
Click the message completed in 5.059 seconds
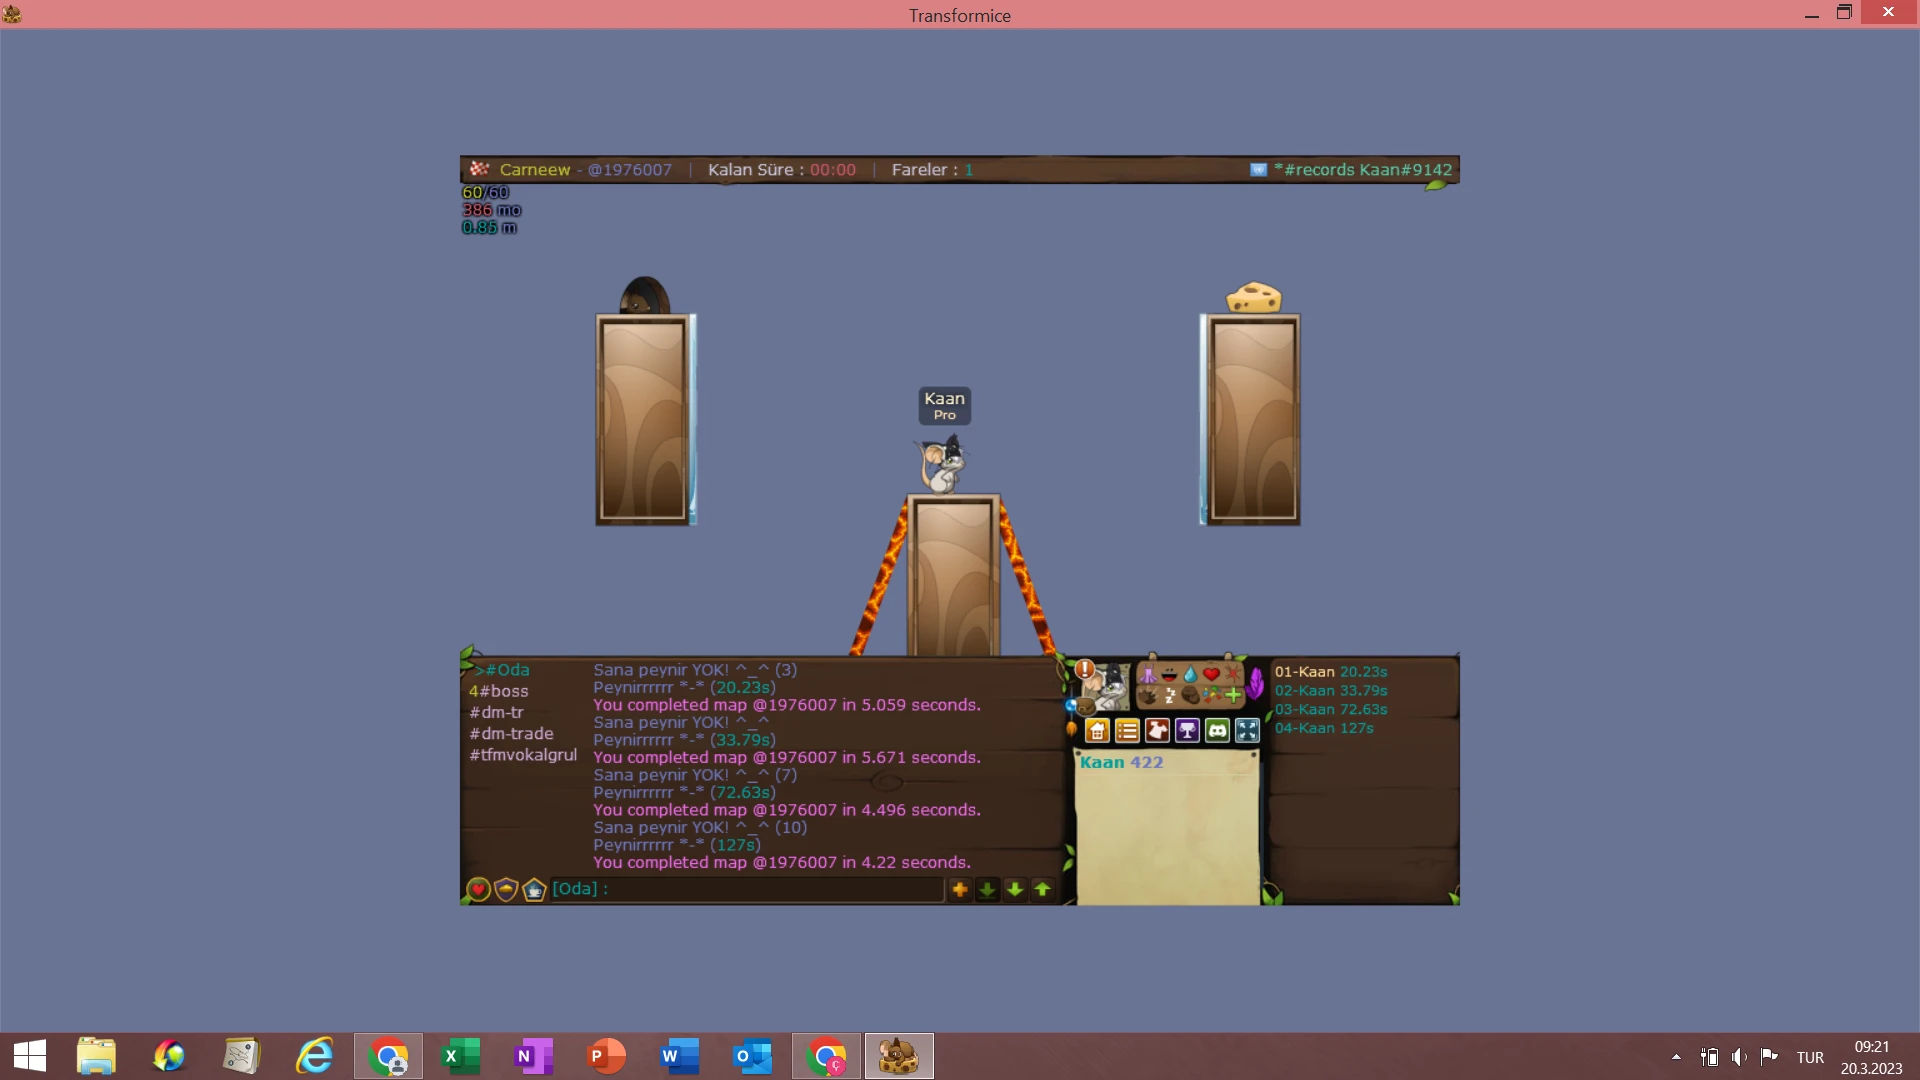787,705
